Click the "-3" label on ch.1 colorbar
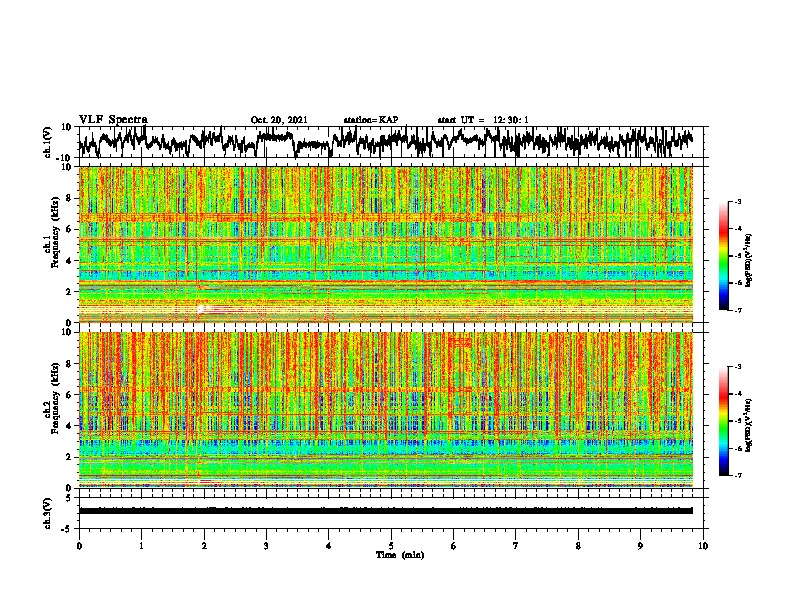Viewport: 792px width, 612px height. tap(737, 201)
